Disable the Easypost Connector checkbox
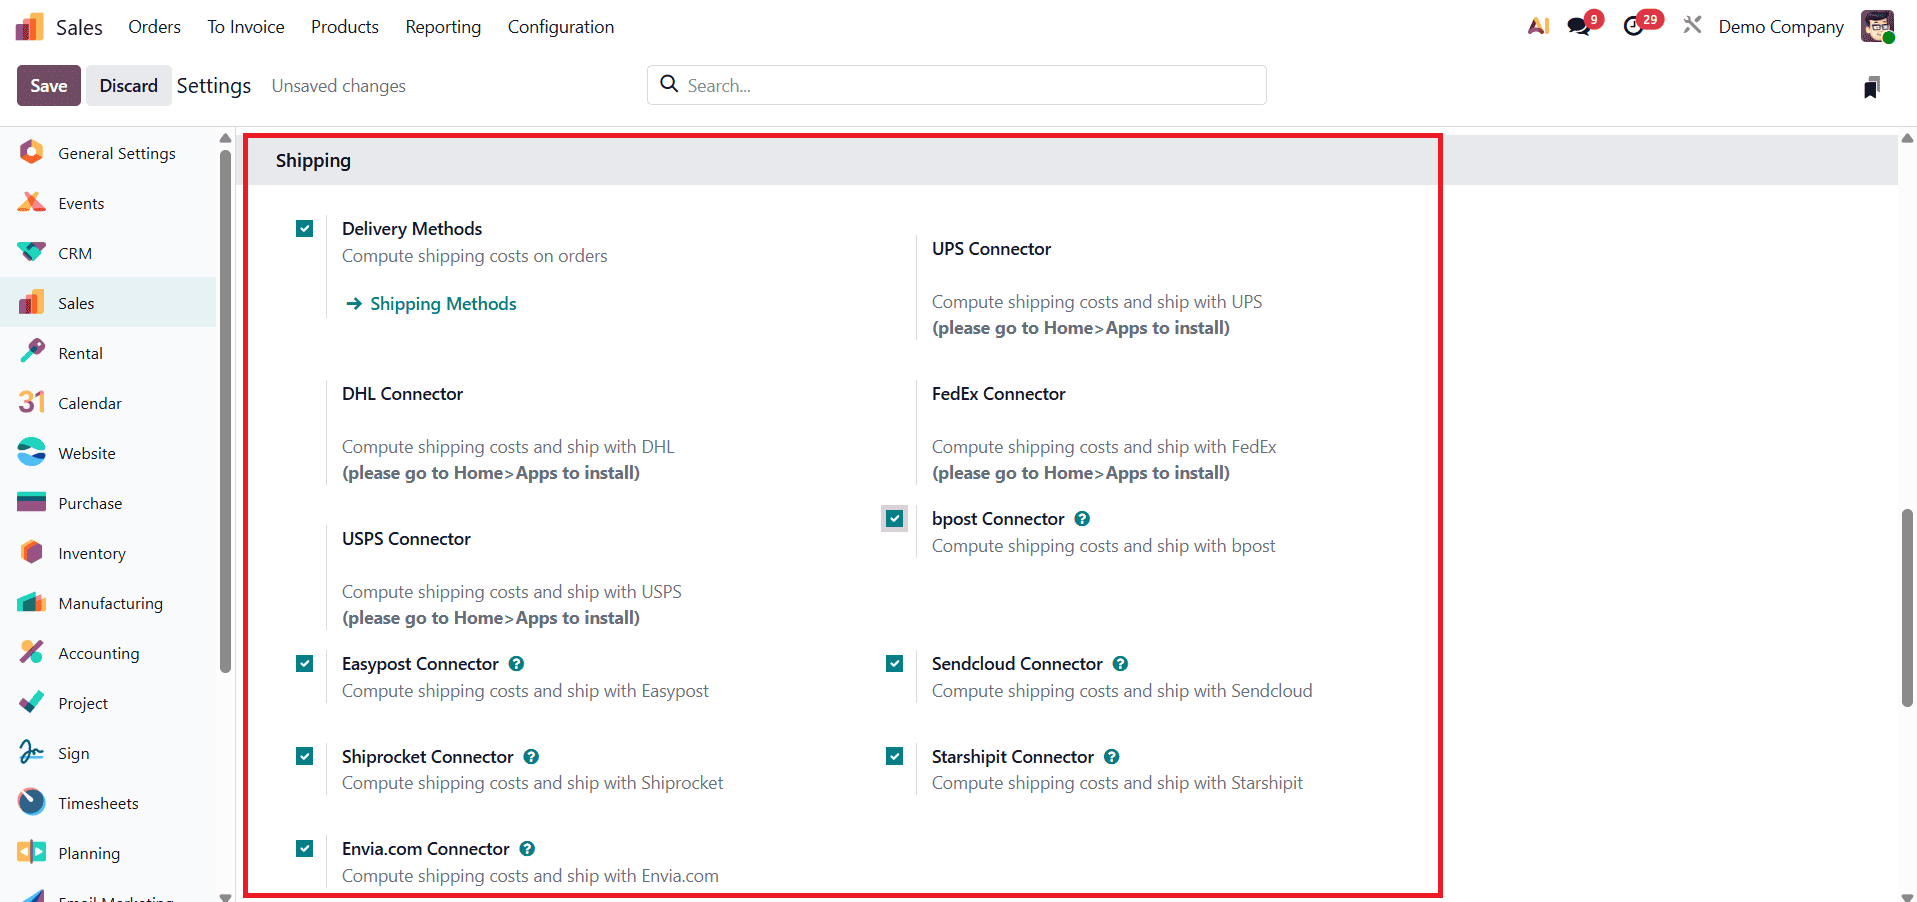1917x902 pixels. pyautogui.click(x=305, y=664)
